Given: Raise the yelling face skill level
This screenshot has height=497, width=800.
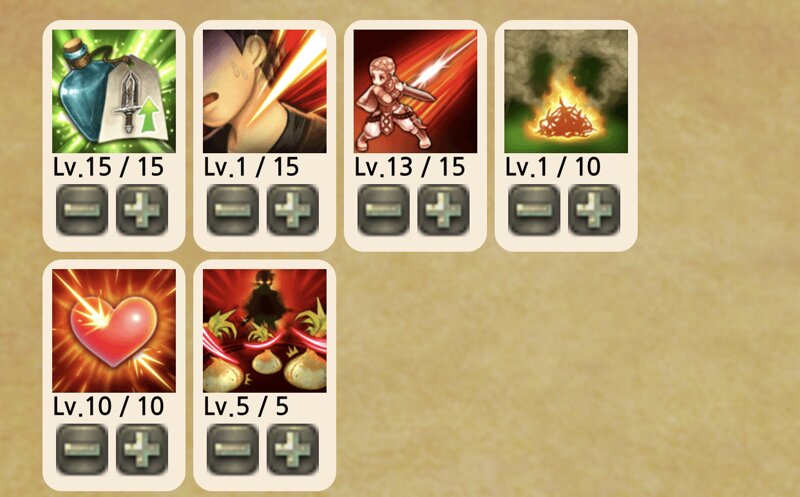Looking at the screenshot, I should (293, 210).
